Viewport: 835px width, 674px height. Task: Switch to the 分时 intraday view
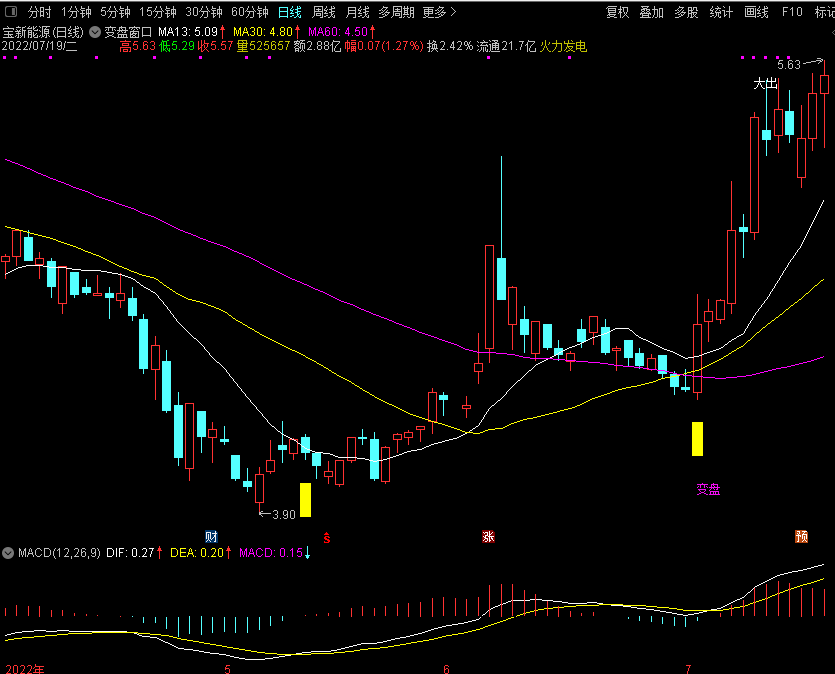pyautogui.click(x=39, y=12)
